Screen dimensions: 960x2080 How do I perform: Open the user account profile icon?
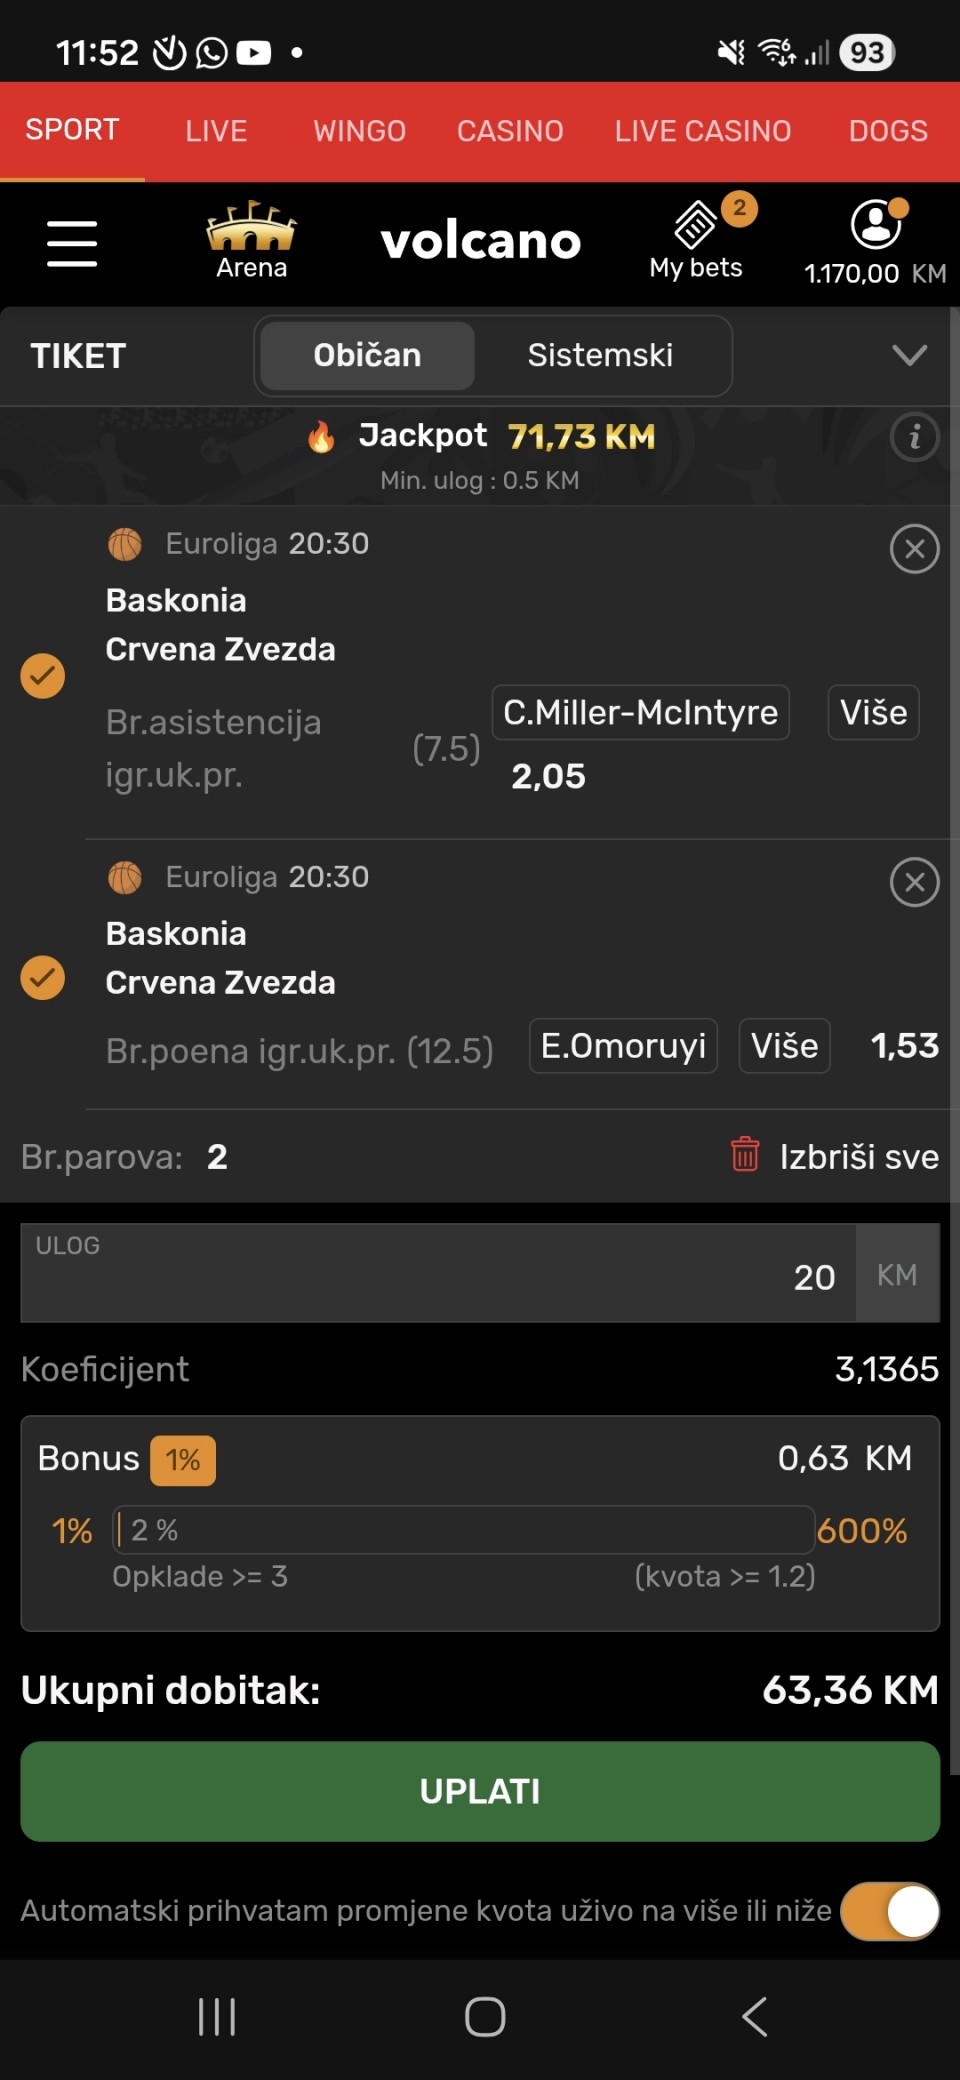pyautogui.click(x=876, y=226)
